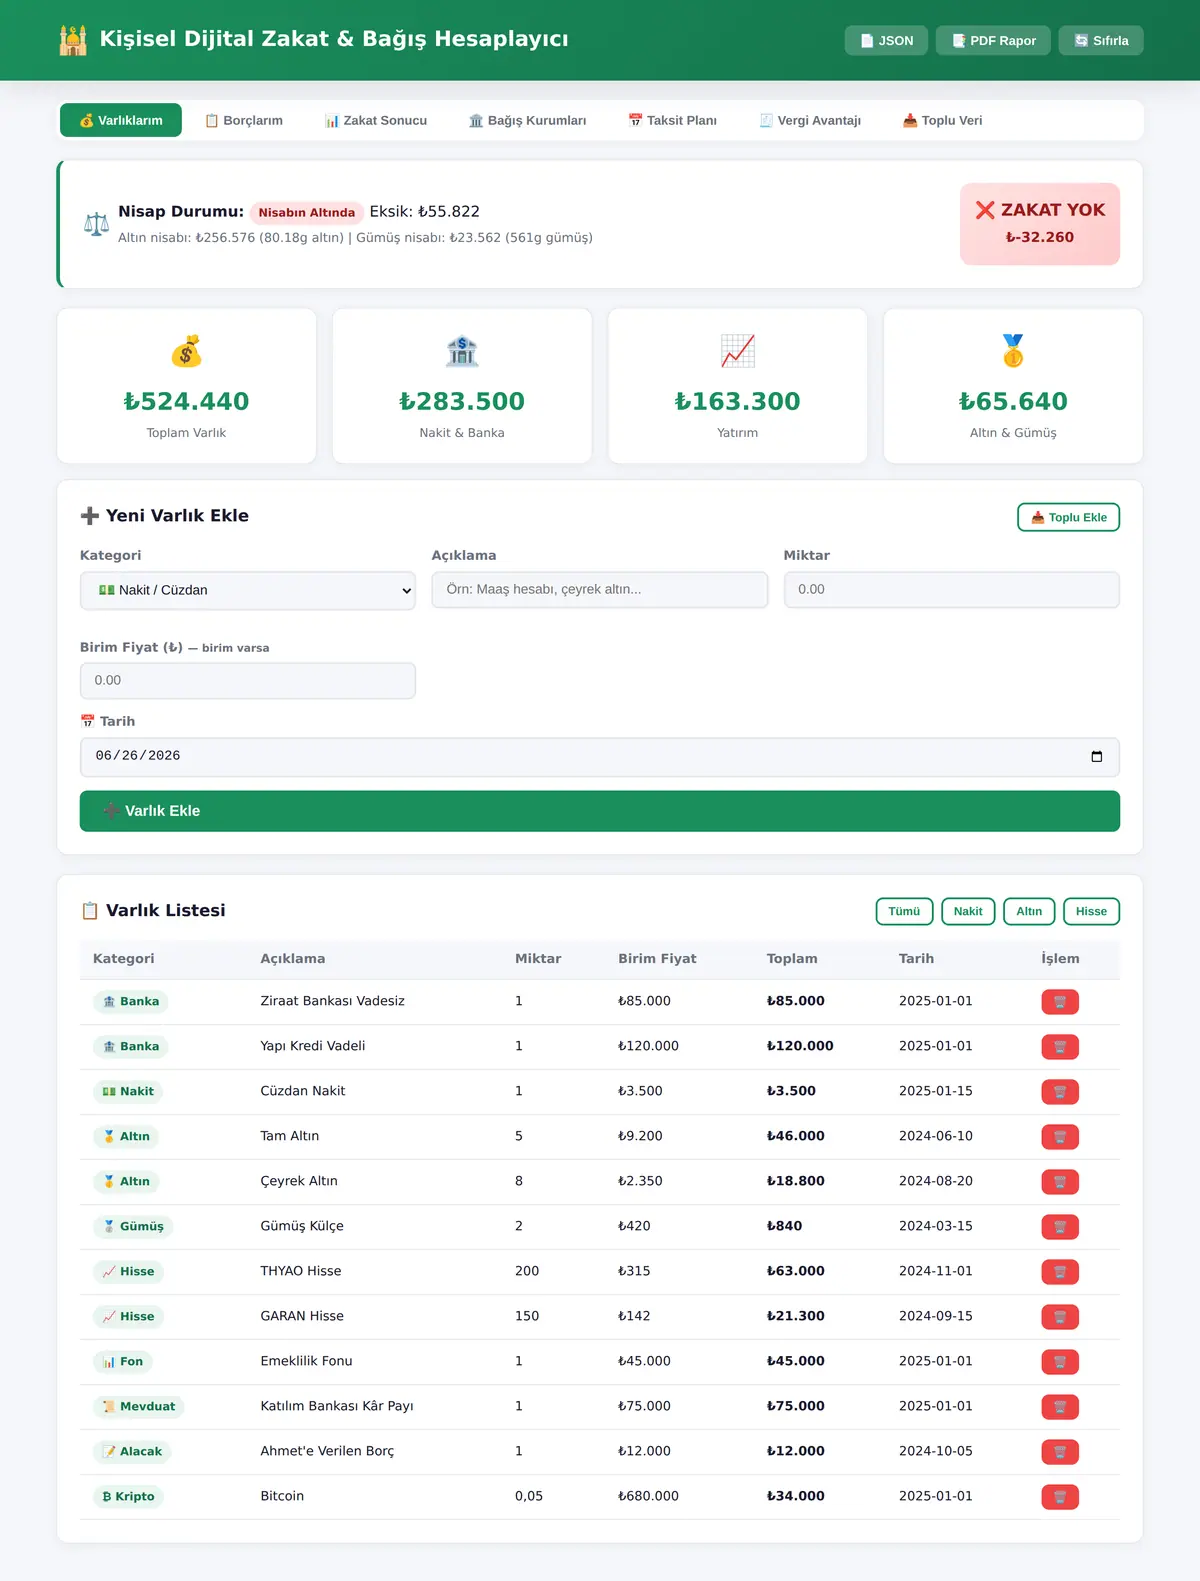Click the bank icon above Nakit & Banka
1200x1581 pixels.
(x=462, y=351)
